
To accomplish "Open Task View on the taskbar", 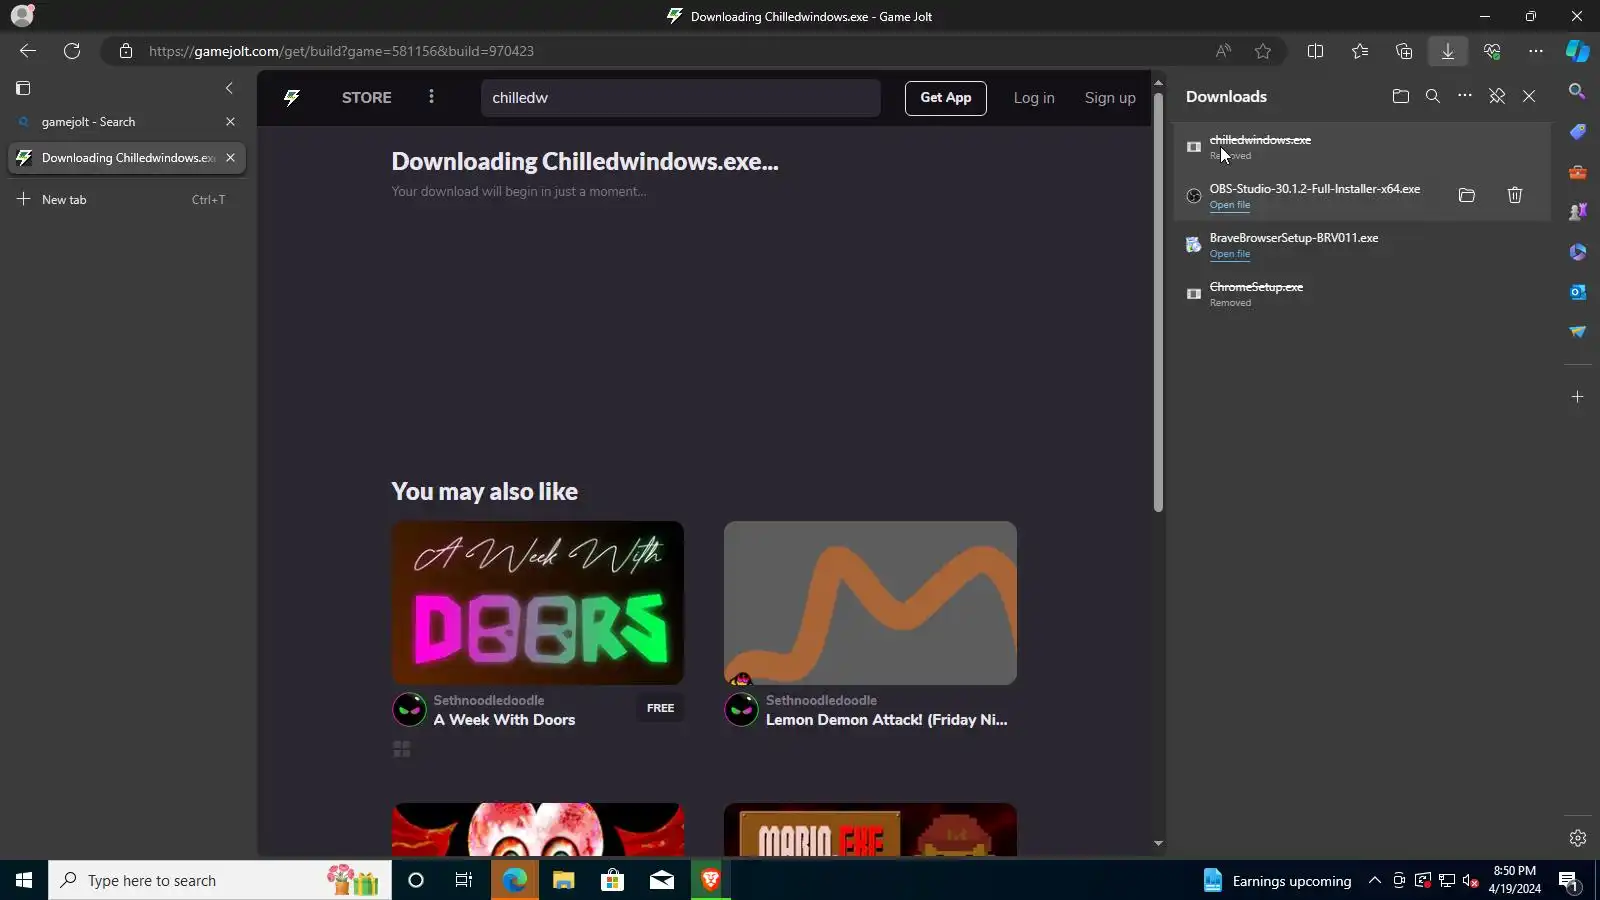I will [464, 880].
